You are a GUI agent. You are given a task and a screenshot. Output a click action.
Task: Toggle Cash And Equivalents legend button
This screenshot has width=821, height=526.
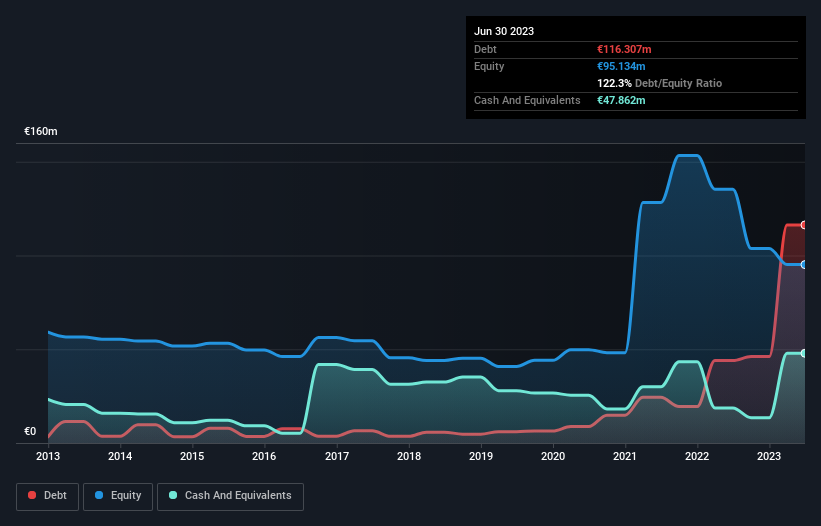click(x=230, y=496)
